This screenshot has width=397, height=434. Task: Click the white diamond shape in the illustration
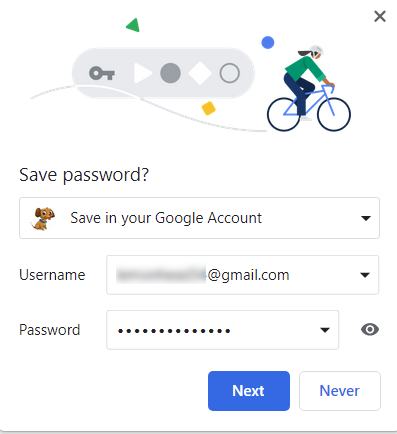point(200,73)
